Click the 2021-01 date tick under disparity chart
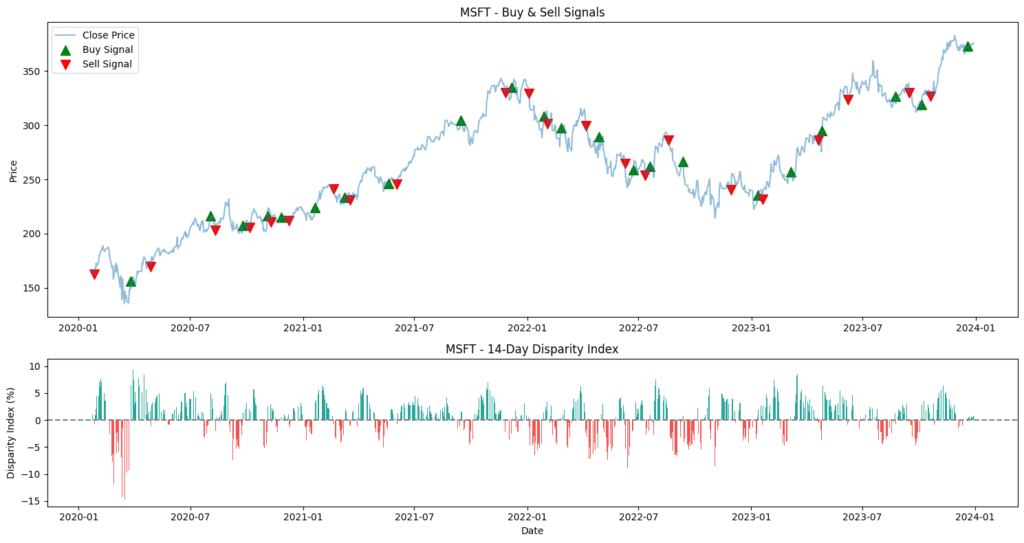Image resolution: width=1024 pixels, height=543 pixels. pyautogui.click(x=303, y=517)
